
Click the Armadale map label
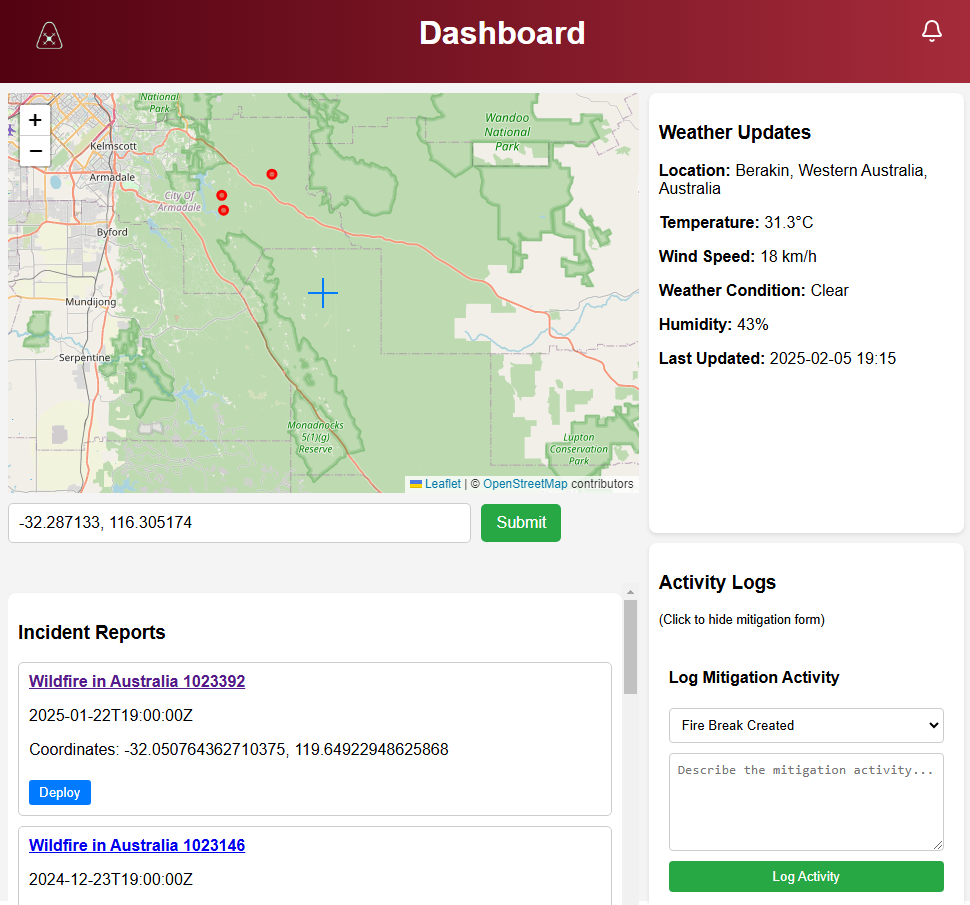coord(112,178)
